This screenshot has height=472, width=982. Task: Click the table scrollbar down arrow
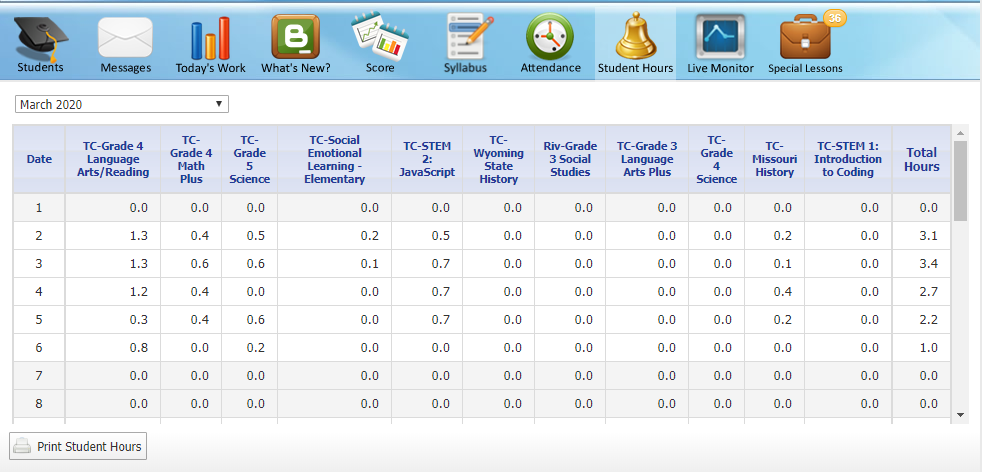[960, 414]
